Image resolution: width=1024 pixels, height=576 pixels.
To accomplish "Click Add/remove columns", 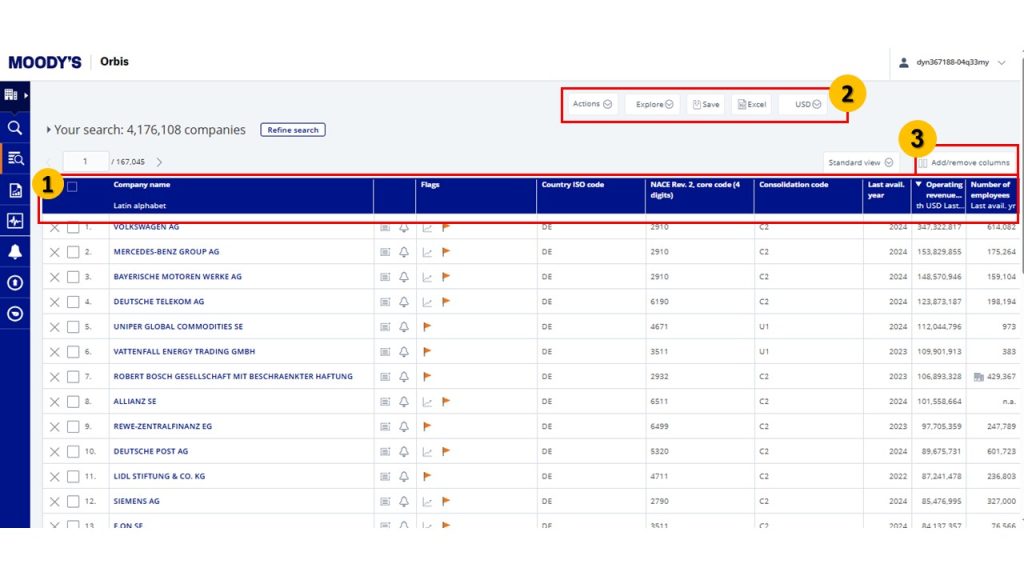I will tap(965, 163).
